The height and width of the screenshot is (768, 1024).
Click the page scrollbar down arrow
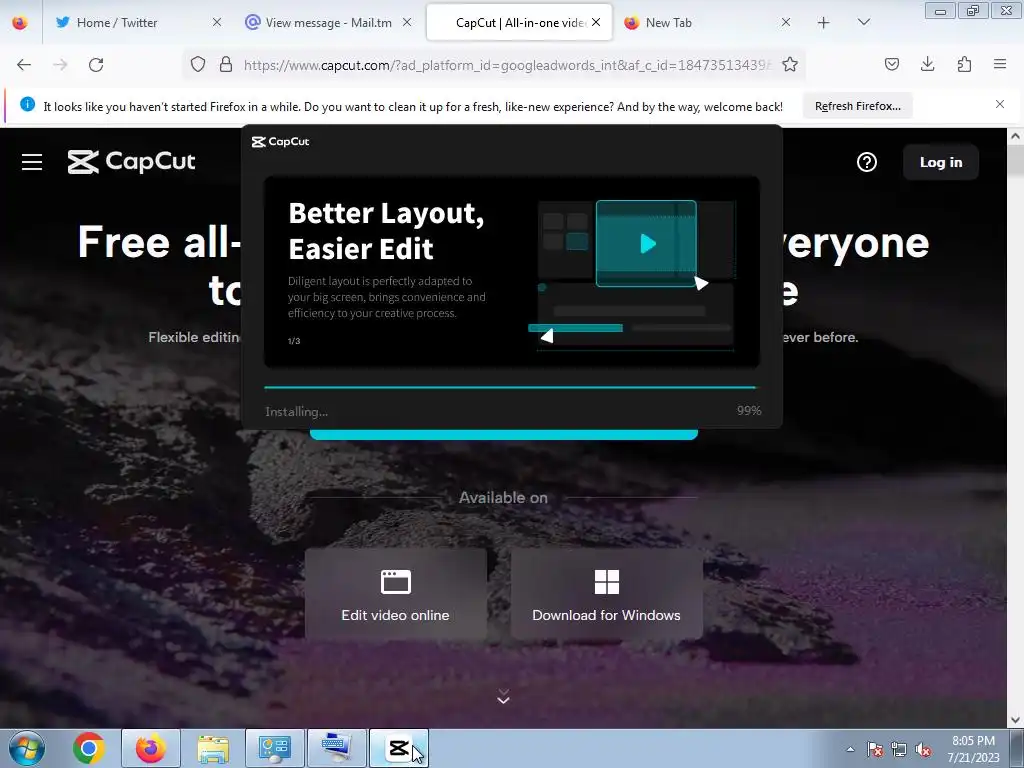pyautogui.click(x=1015, y=720)
